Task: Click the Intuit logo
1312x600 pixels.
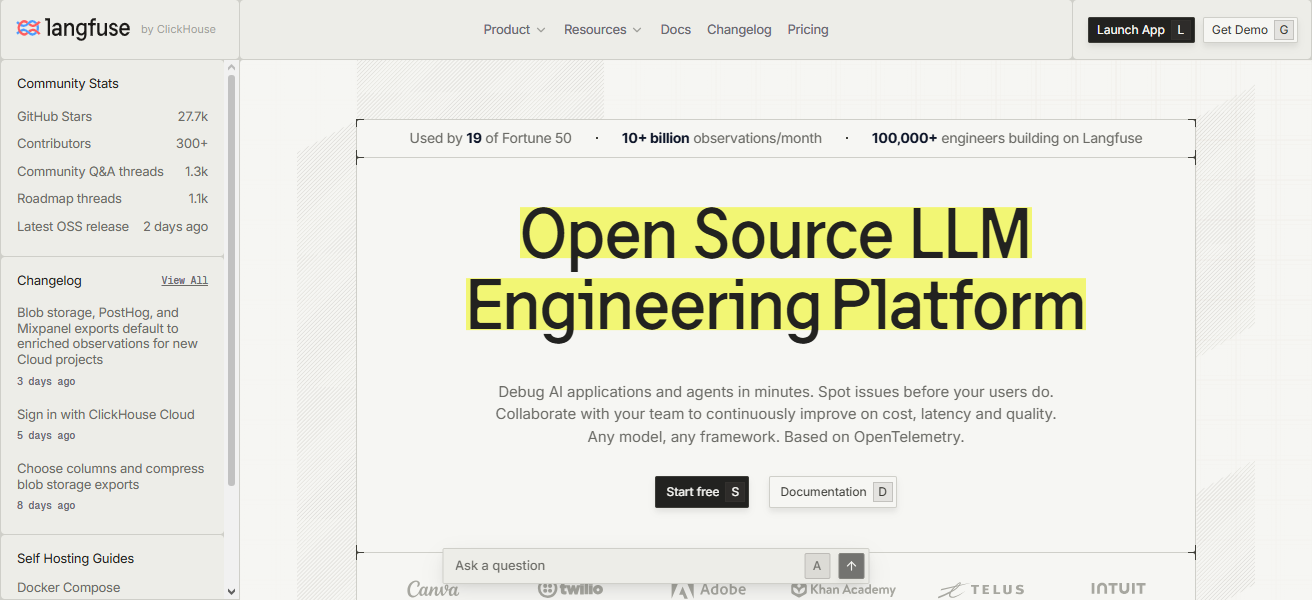Action: (1118, 588)
